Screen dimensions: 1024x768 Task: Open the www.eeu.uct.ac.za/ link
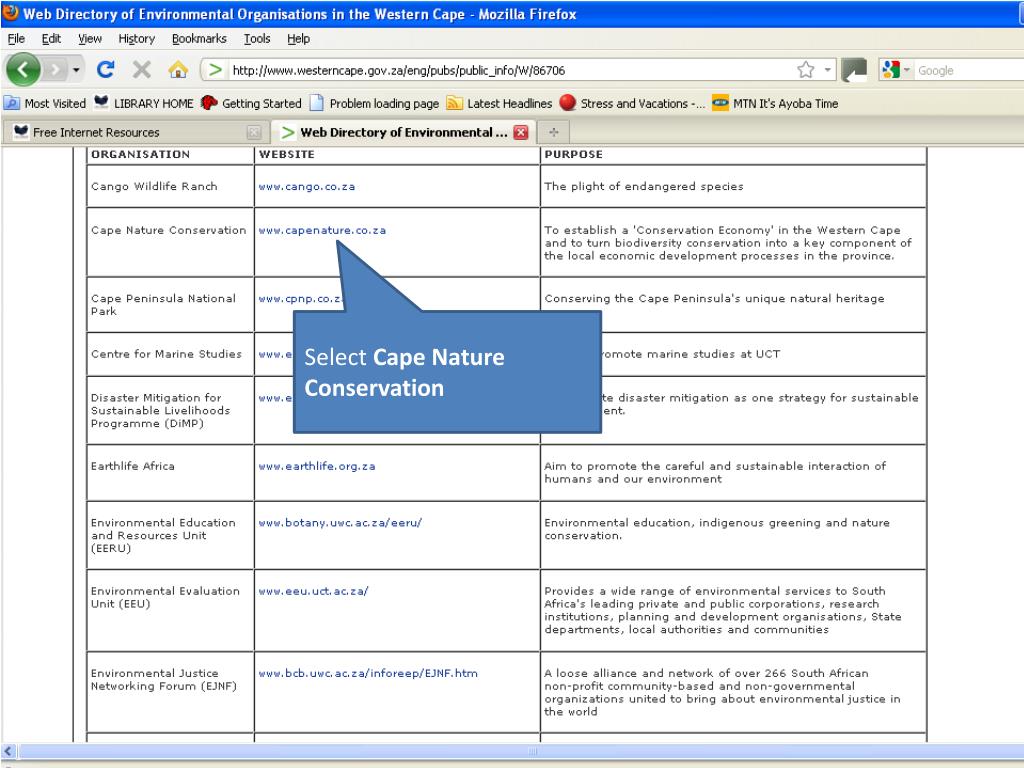click(x=313, y=591)
